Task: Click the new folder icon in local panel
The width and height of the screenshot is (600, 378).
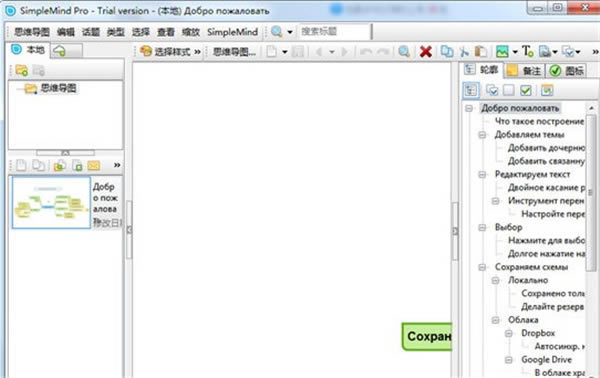Action: pos(21,70)
